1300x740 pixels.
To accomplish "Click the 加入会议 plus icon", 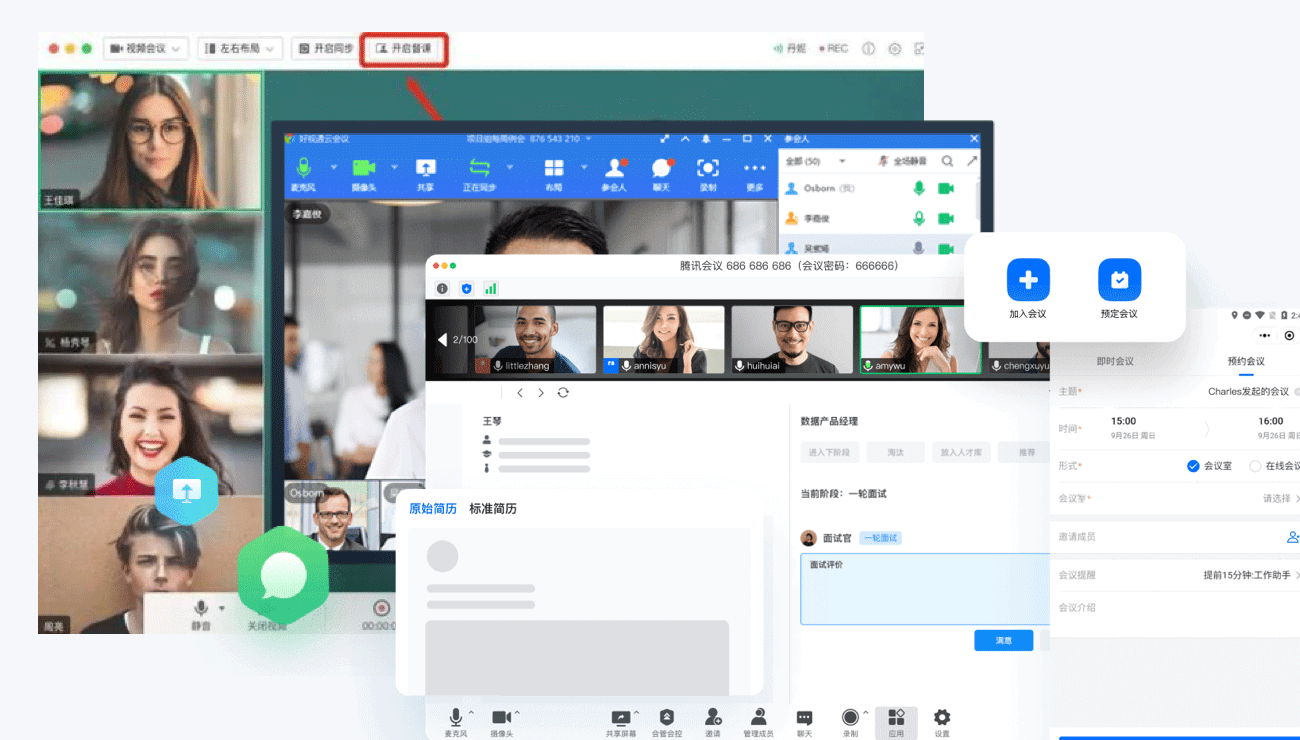I will [1028, 280].
